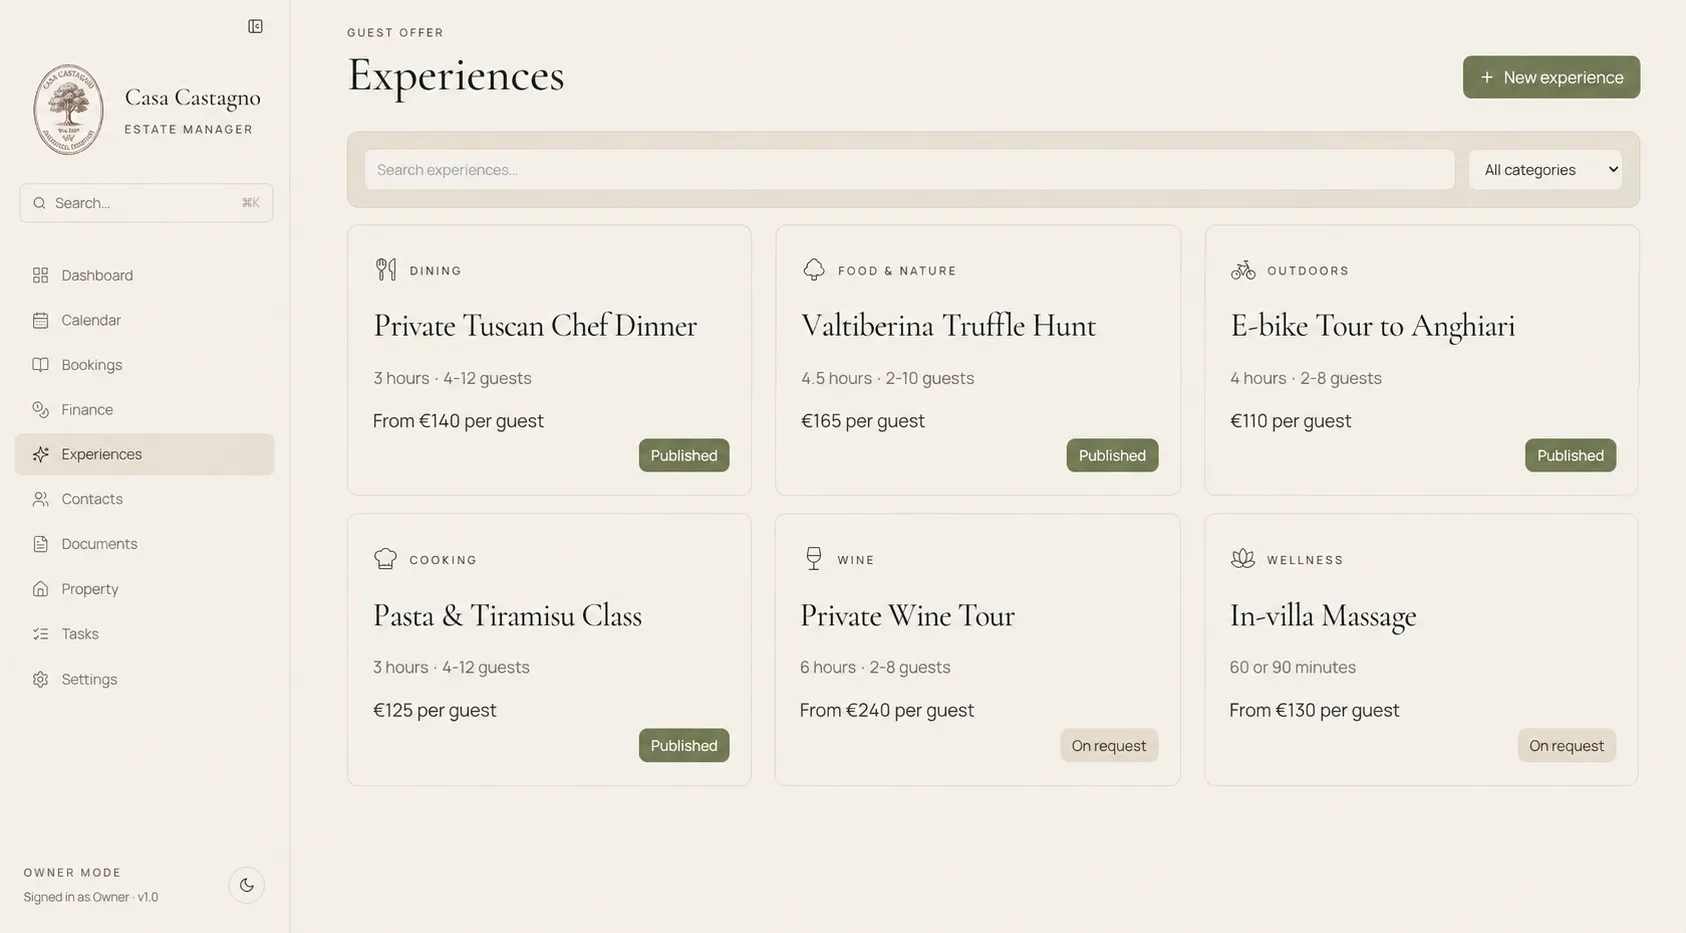Open Calendar via its calendar icon
The height and width of the screenshot is (933, 1686).
pyautogui.click(x=40, y=320)
